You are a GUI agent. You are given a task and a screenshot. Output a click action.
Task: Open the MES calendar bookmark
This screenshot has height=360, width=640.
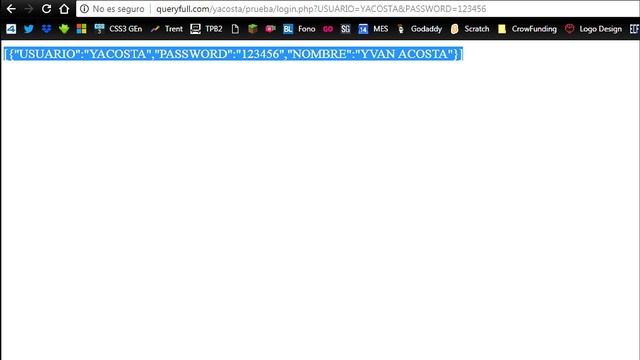click(x=373, y=29)
